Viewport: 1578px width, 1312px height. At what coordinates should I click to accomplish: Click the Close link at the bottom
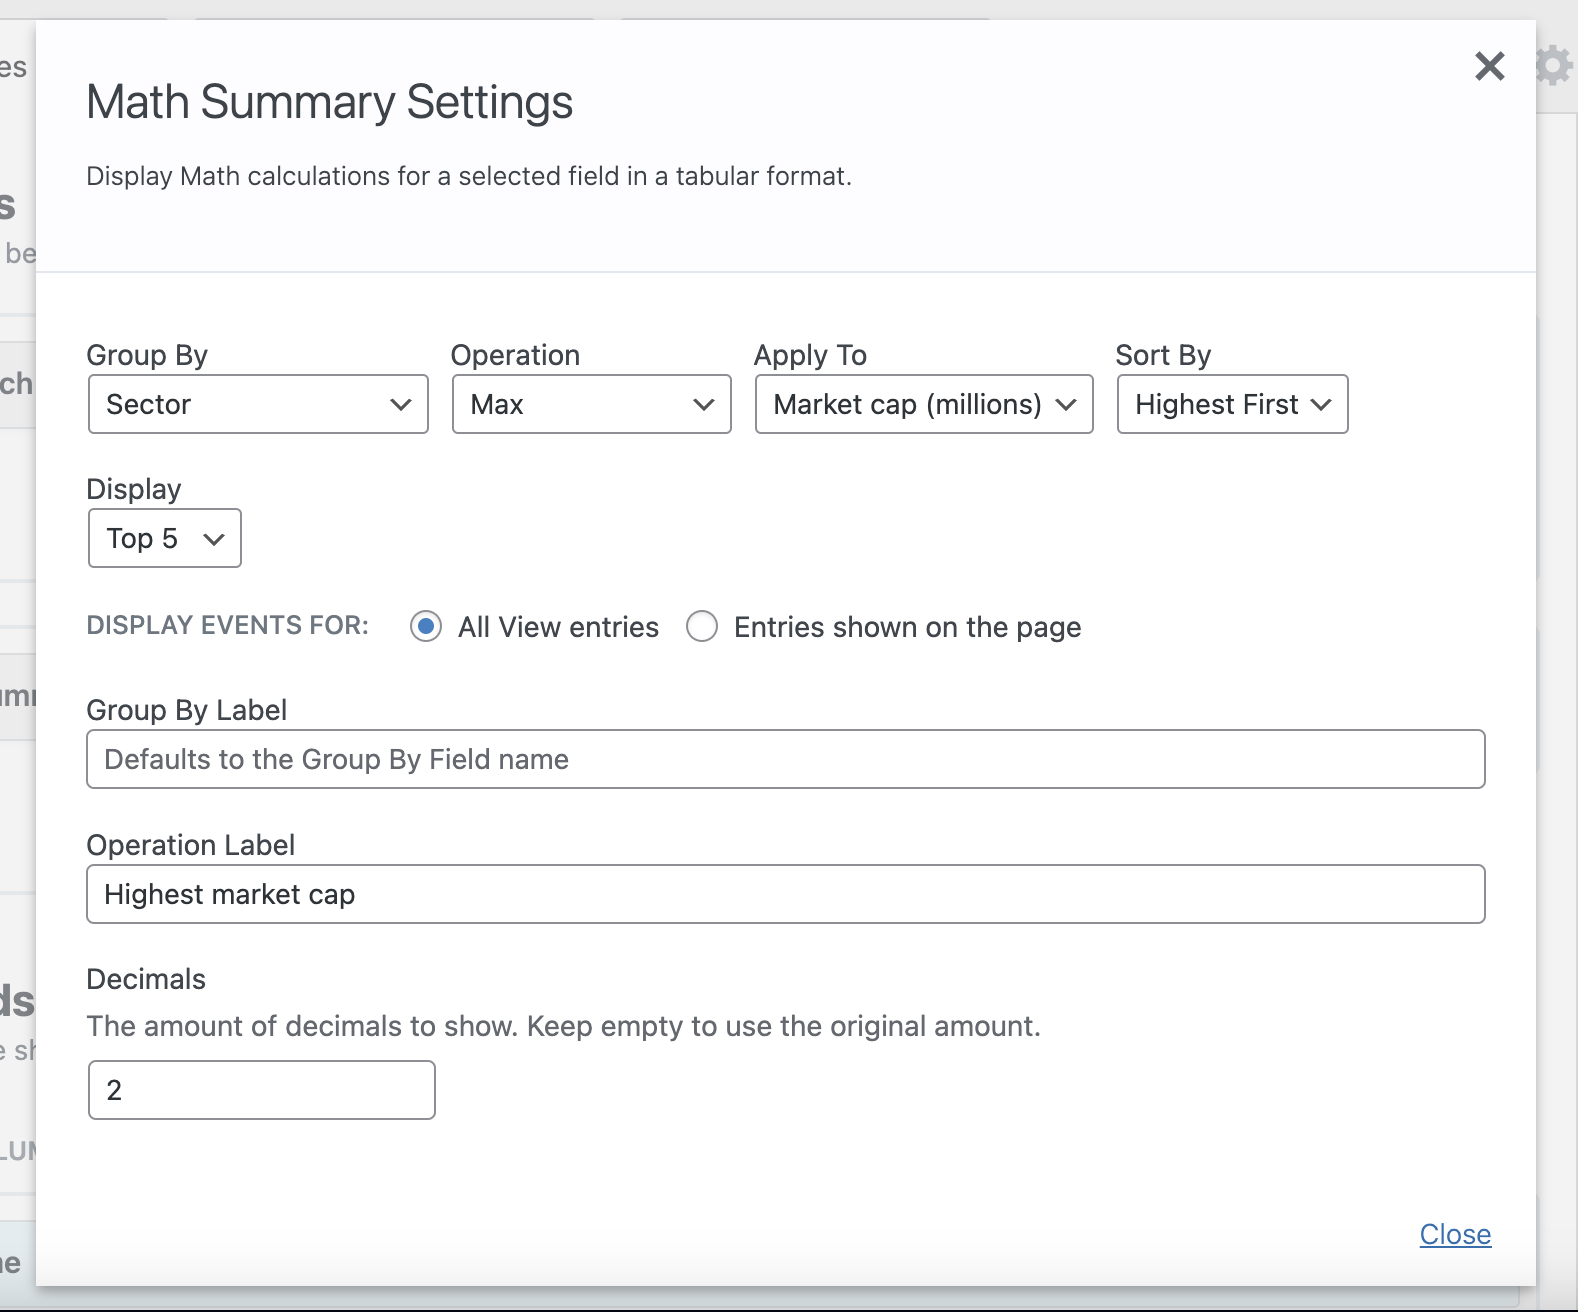pyautogui.click(x=1455, y=1235)
